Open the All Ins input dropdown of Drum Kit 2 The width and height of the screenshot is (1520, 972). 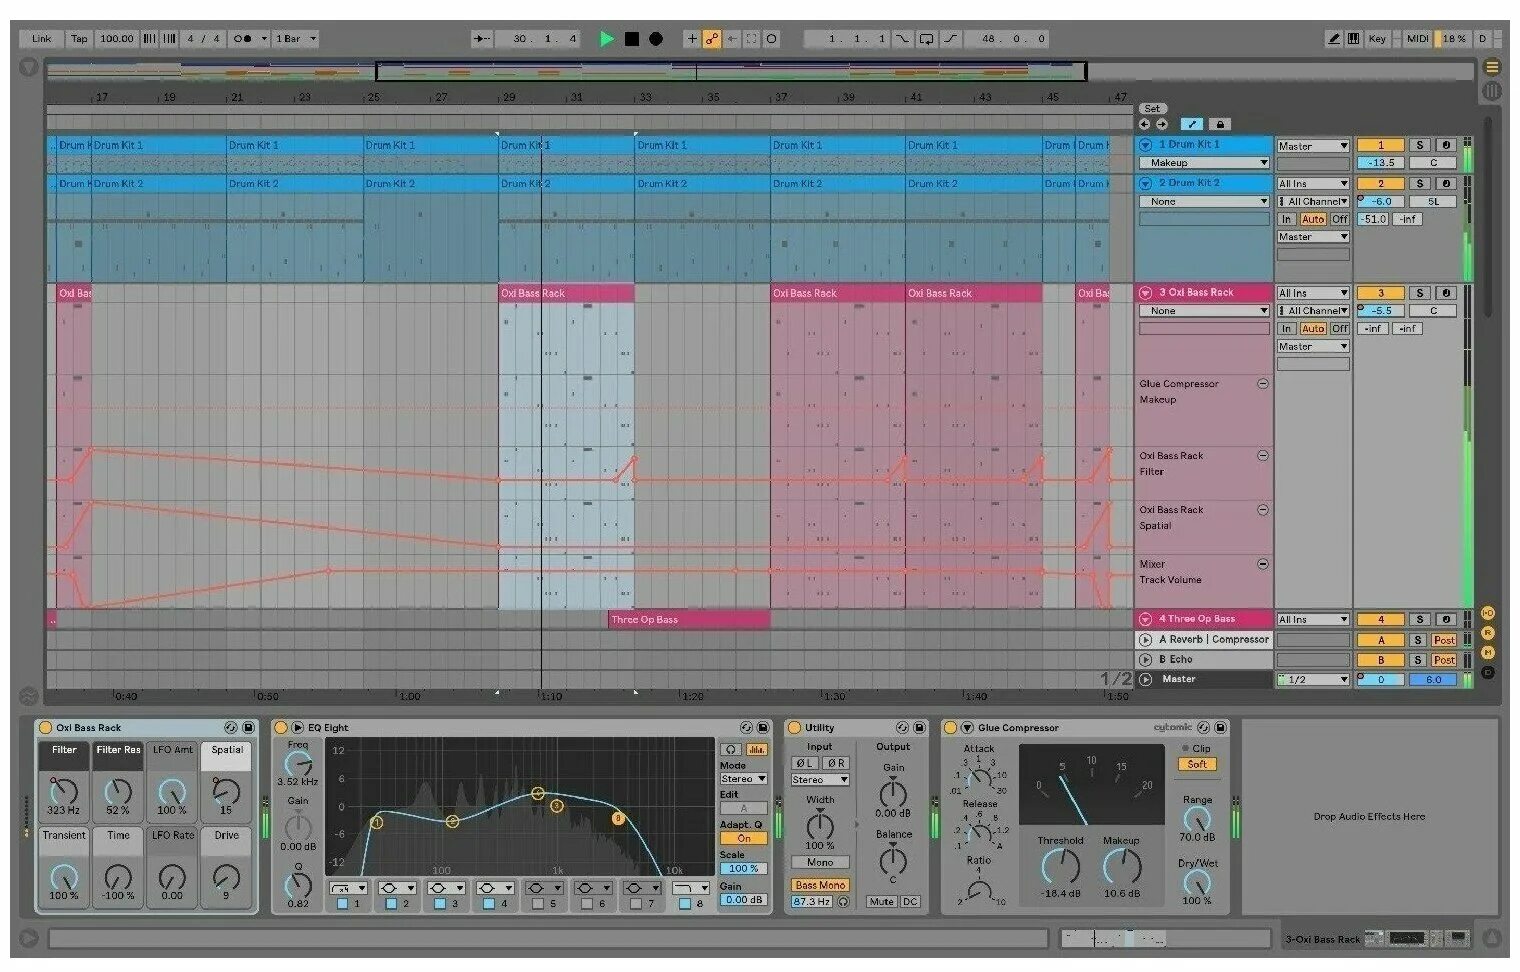click(1313, 184)
